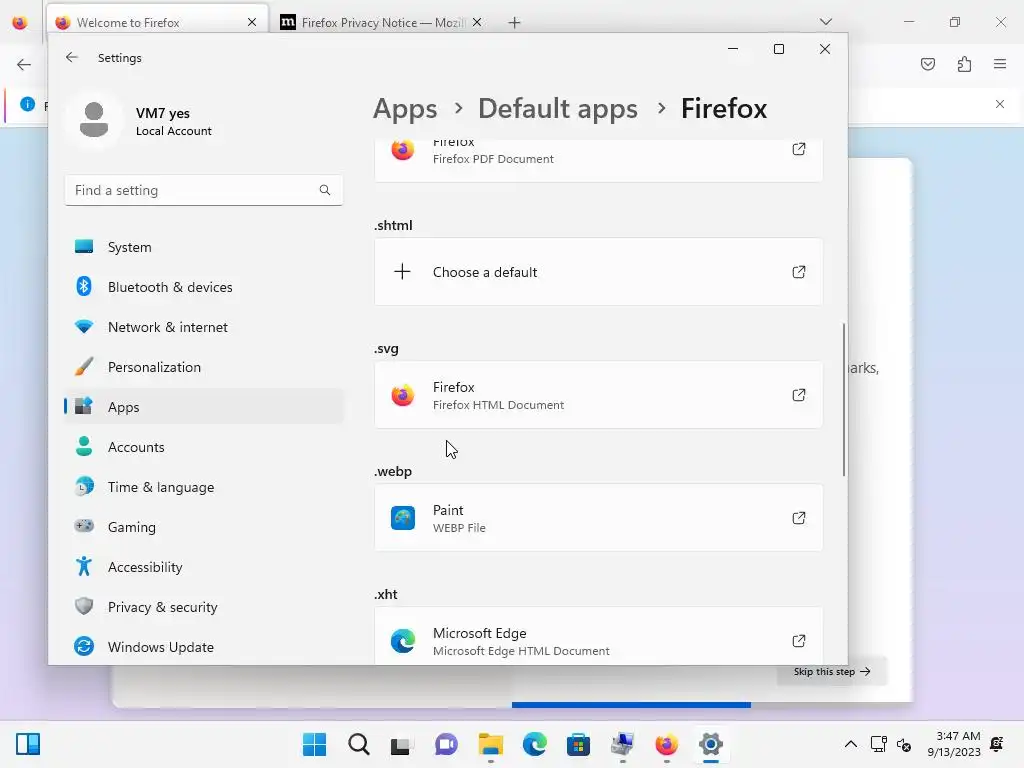
Task: Open Firefox extensions puzzle icon
Action: click(964, 64)
